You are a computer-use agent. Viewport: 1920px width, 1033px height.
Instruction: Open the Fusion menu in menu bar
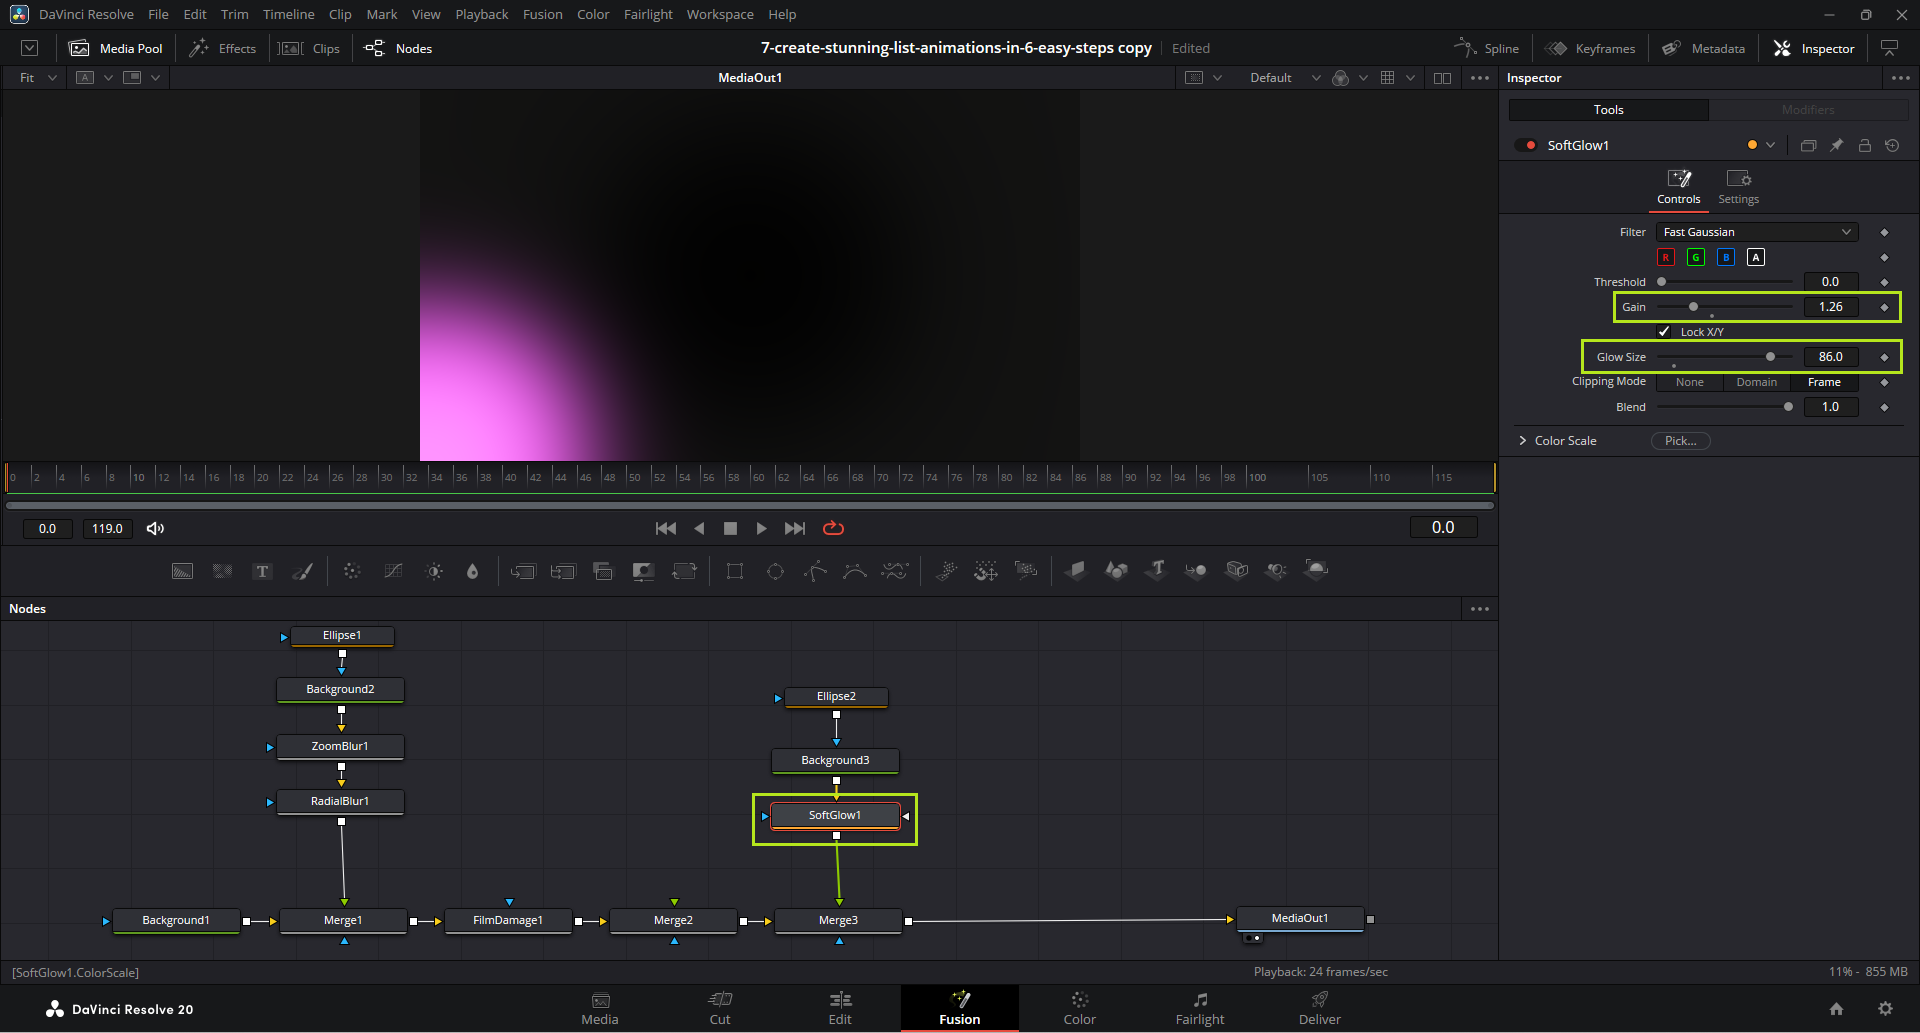pos(542,14)
